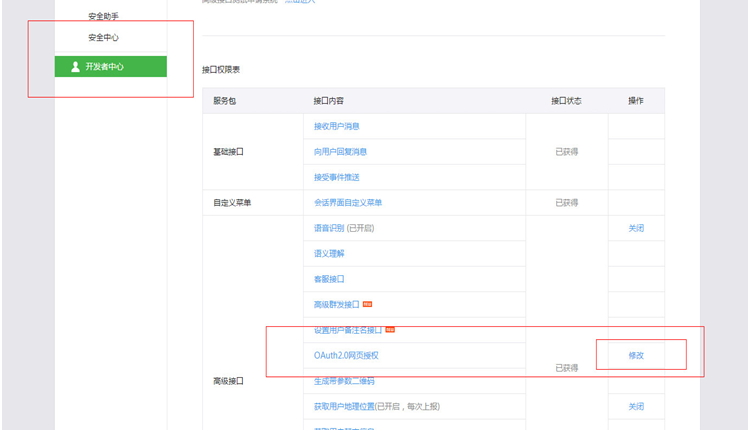Click 修改 for OAuth2.0网页授权

(636, 356)
